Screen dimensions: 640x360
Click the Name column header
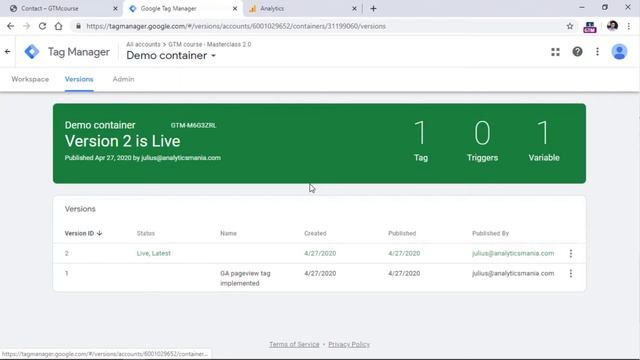(229, 233)
